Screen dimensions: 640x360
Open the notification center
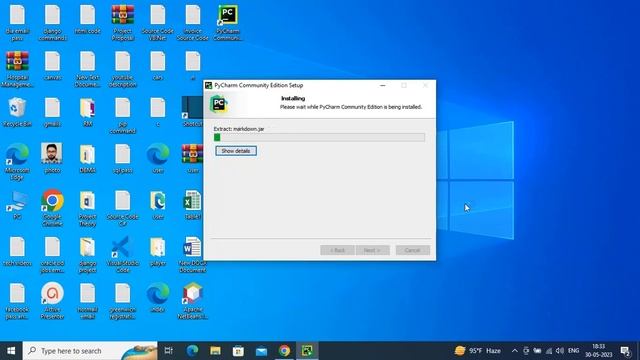click(x=625, y=351)
